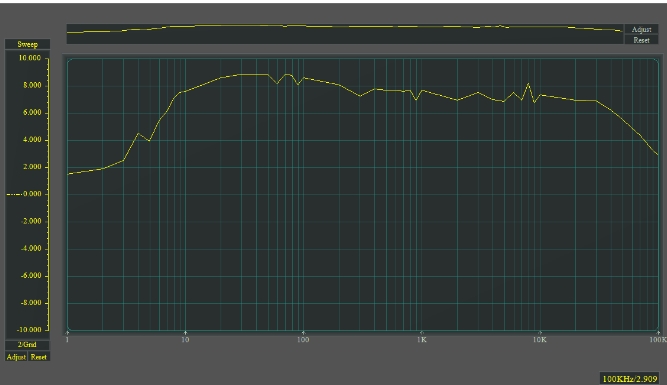Select the 1 Hz start axis marker

pos(67,339)
